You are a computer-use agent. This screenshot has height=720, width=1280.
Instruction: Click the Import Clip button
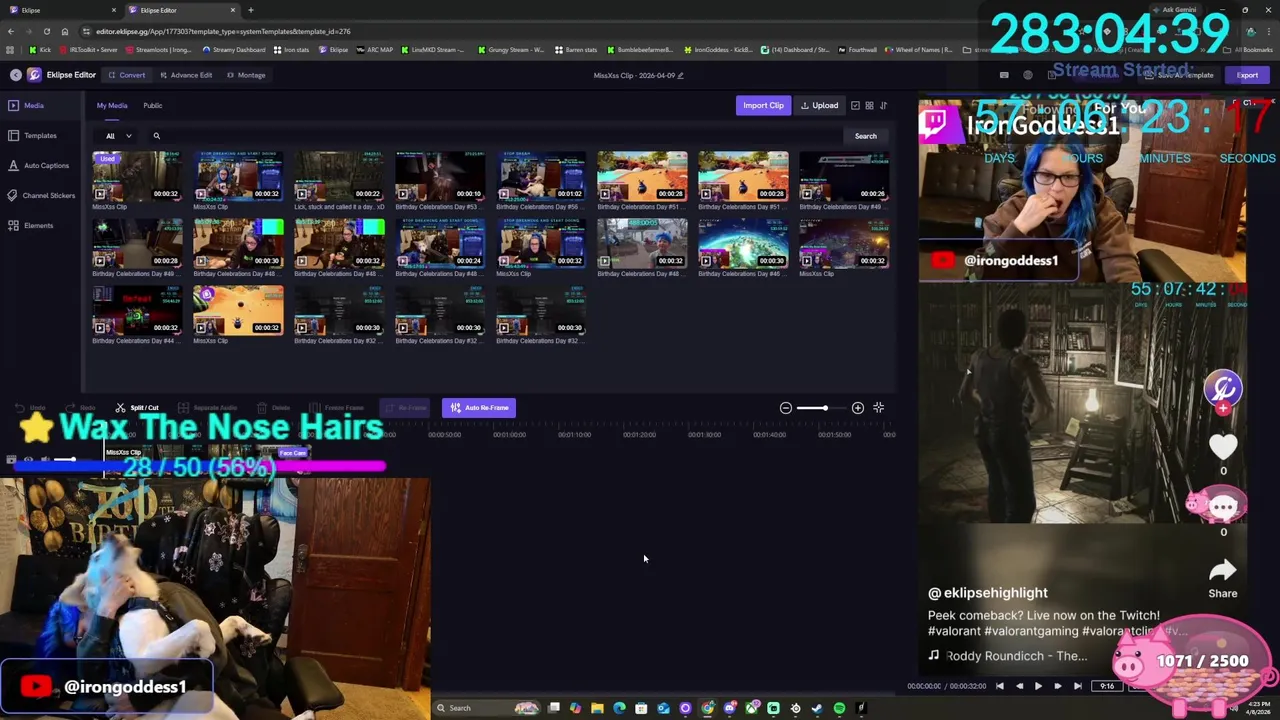(763, 105)
